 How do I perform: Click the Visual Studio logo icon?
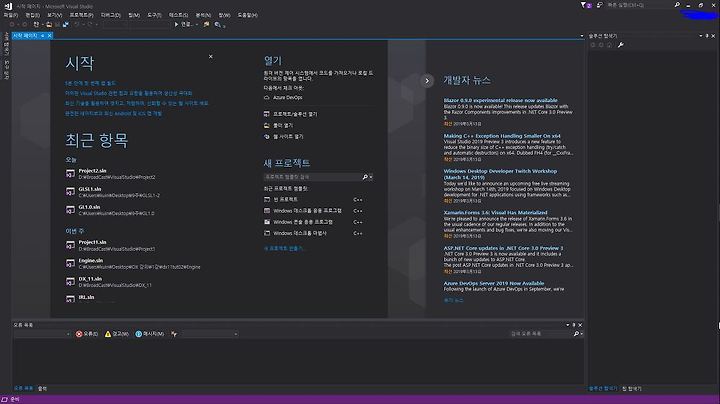coord(8,6)
